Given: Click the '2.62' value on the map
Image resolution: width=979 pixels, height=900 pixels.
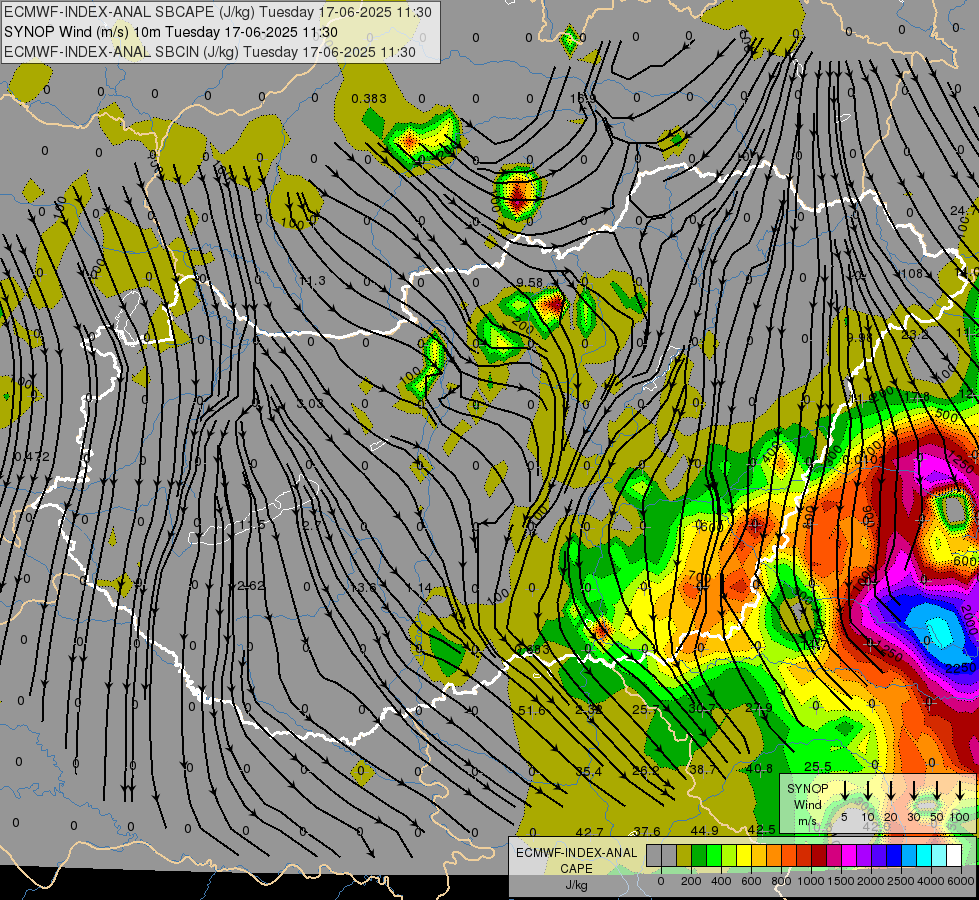Looking at the screenshot, I should tap(251, 585).
